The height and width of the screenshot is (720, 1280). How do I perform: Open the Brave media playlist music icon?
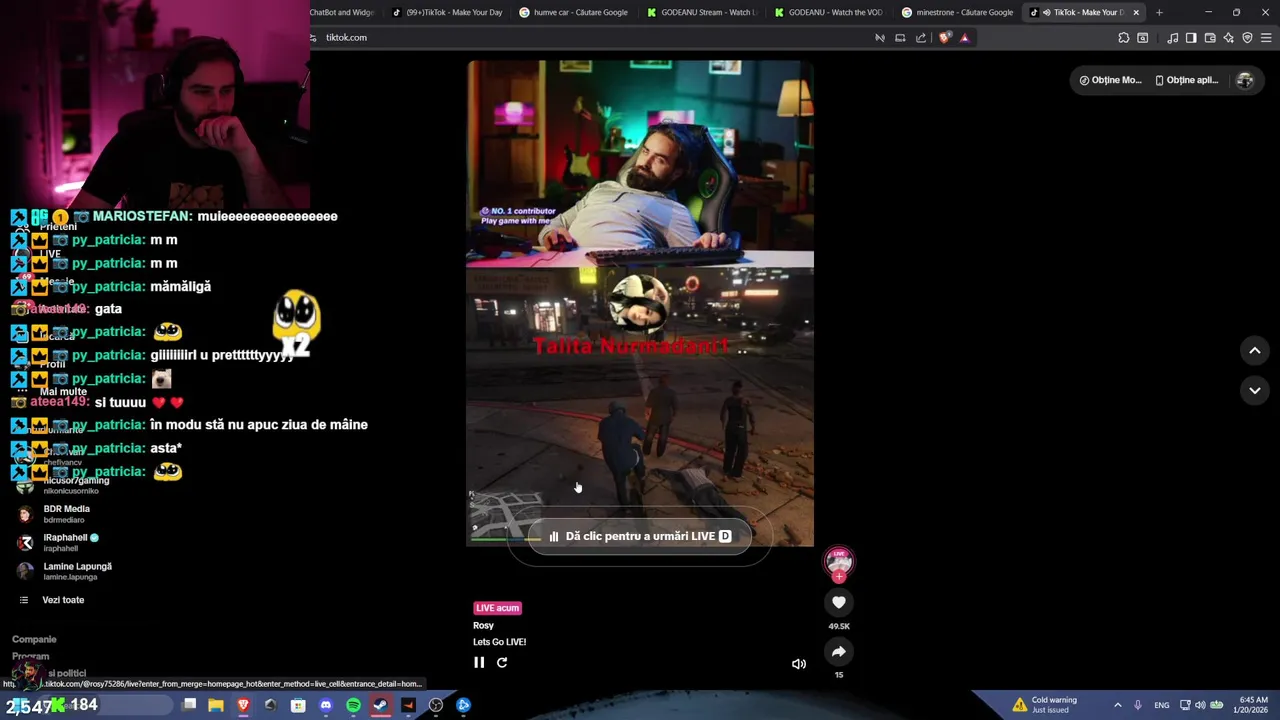[1172, 38]
